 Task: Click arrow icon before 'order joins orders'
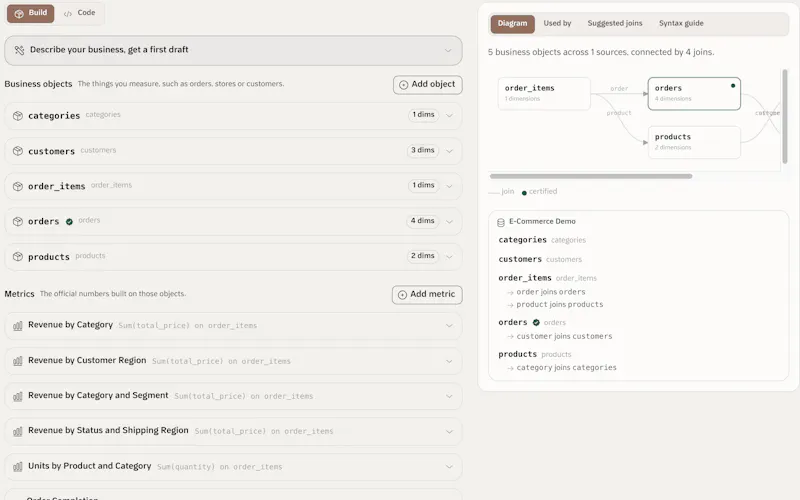tap(510, 292)
